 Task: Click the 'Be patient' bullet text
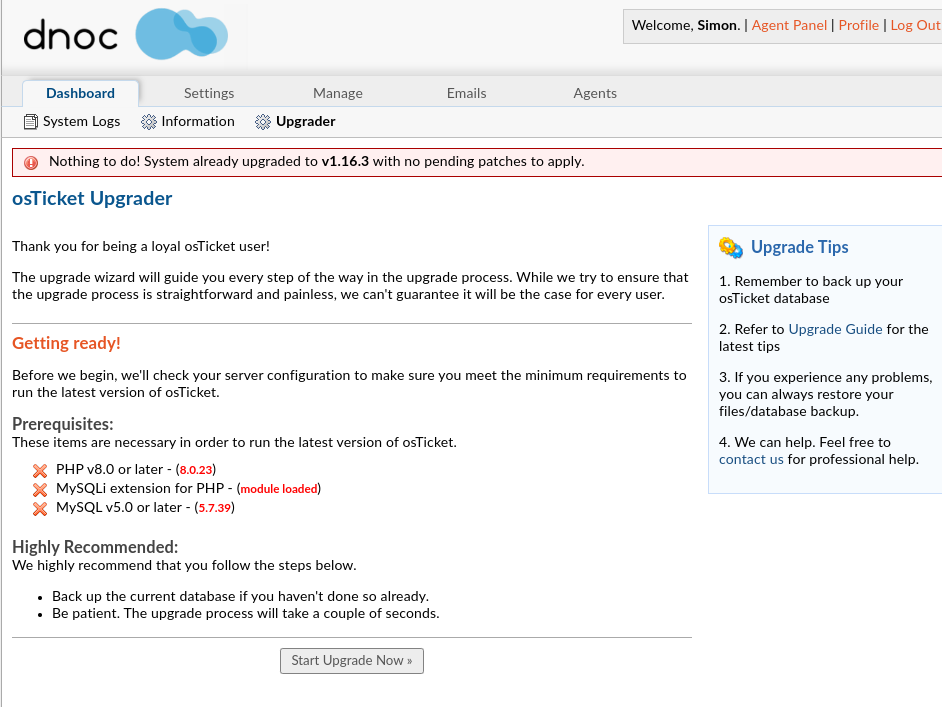(x=246, y=613)
